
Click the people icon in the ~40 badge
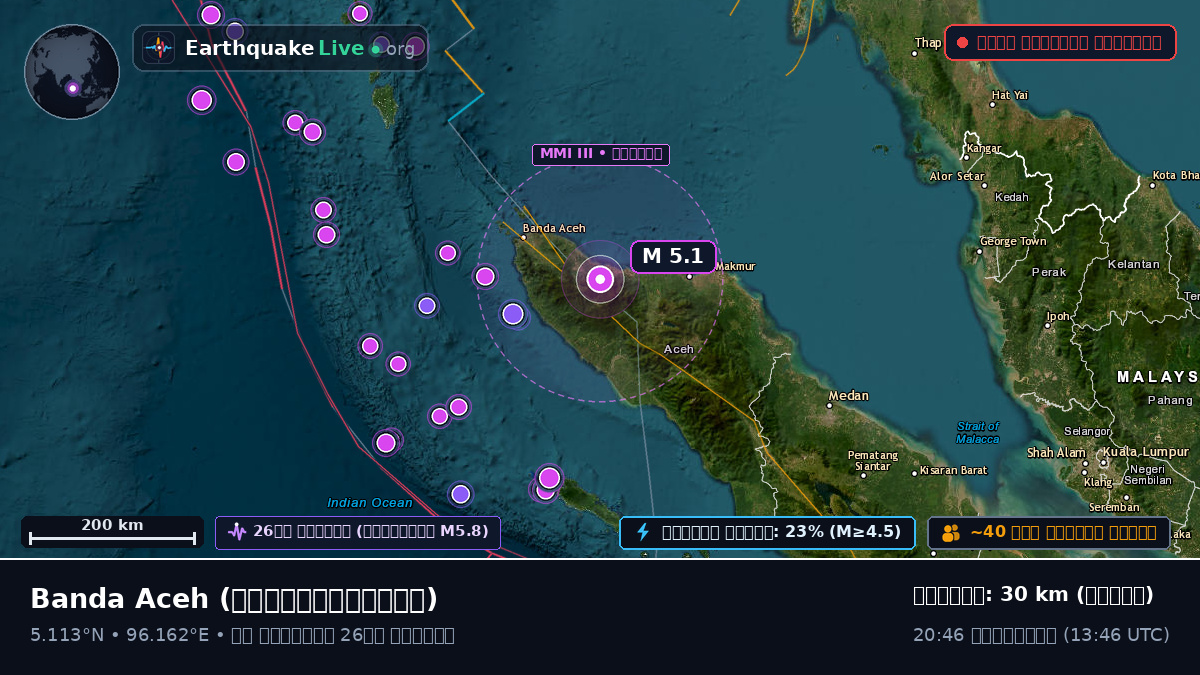tap(950, 532)
